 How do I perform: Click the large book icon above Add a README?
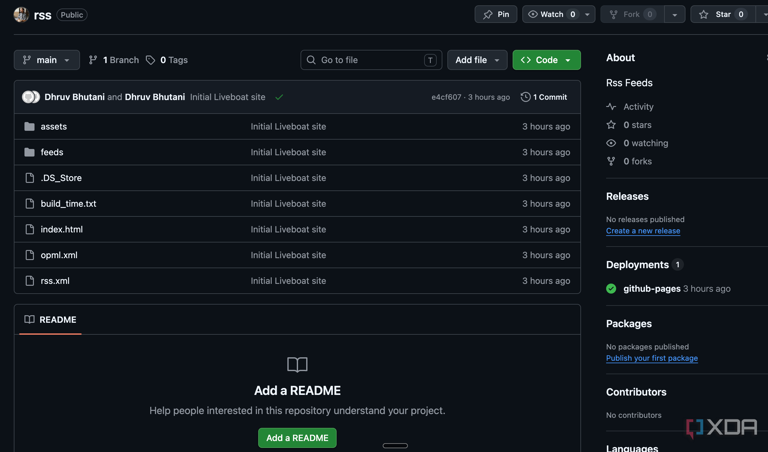coord(297,364)
